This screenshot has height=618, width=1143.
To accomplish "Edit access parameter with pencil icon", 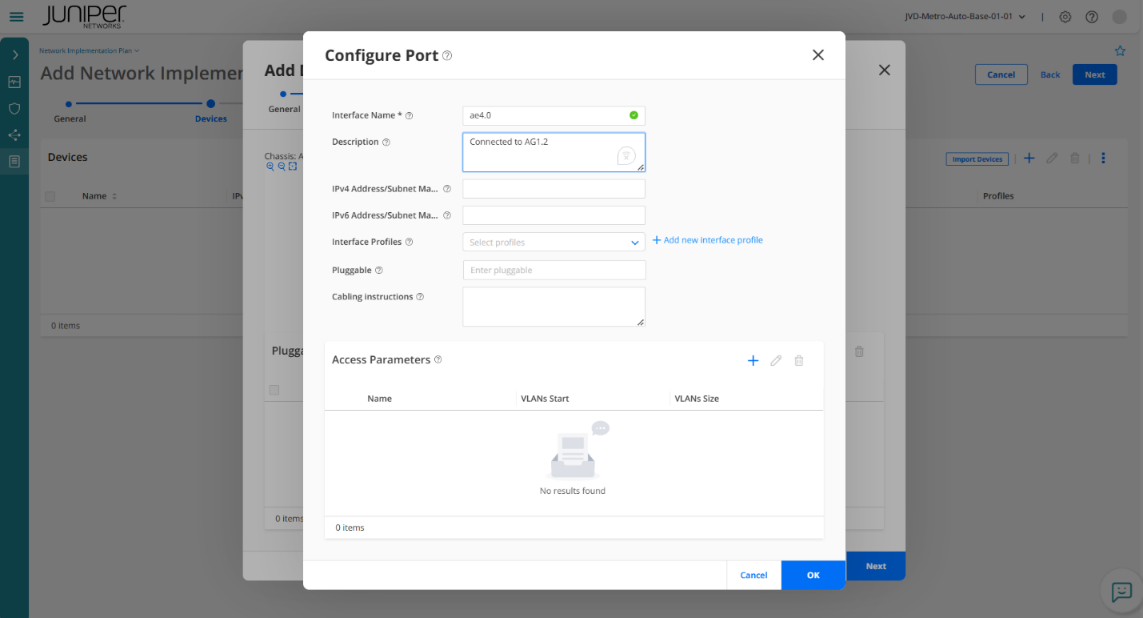I will click(776, 361).
